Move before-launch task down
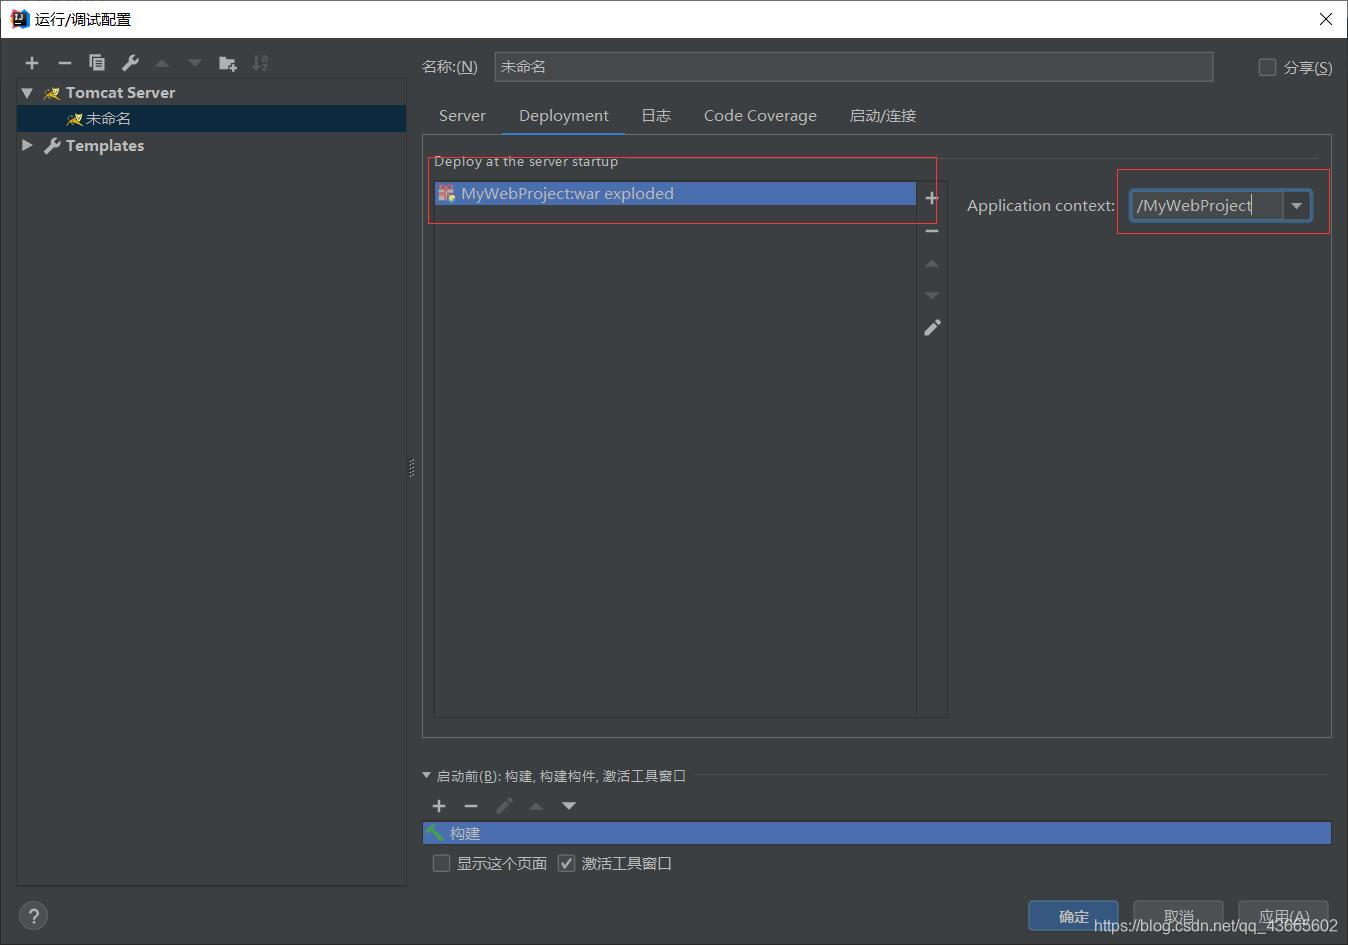1348x945 pixels. point(569,806)
